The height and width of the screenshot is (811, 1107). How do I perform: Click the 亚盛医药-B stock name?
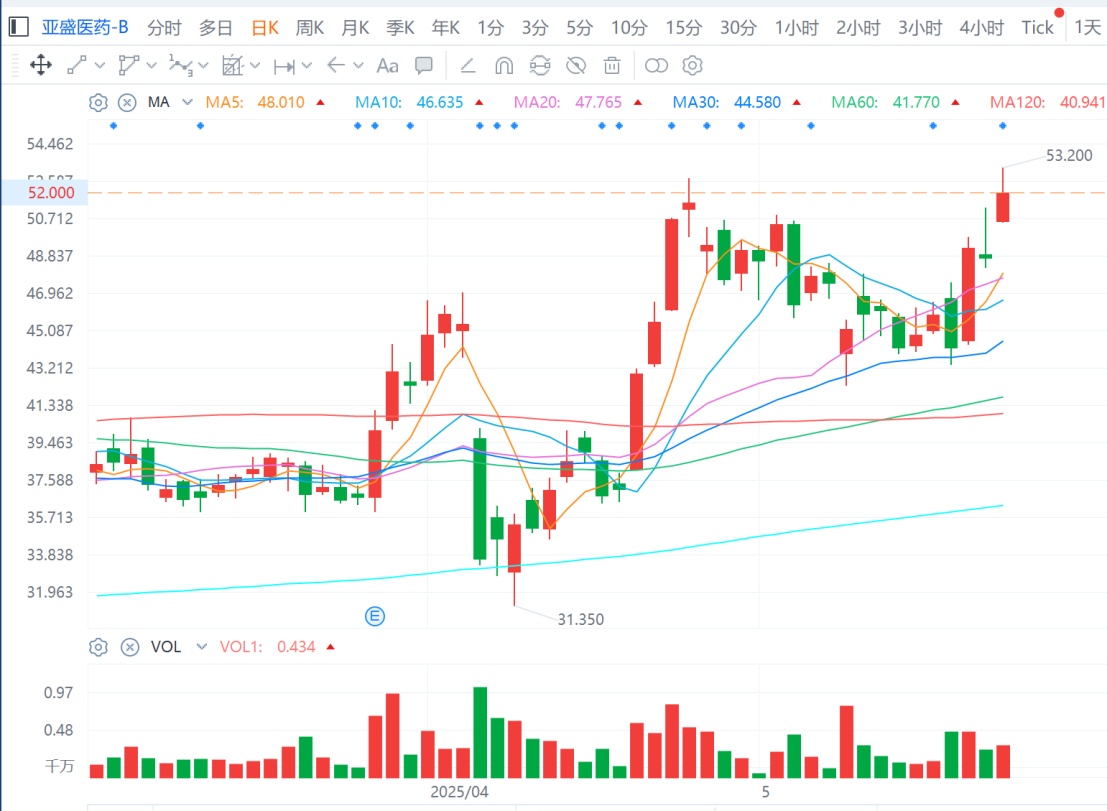(85, 28)
